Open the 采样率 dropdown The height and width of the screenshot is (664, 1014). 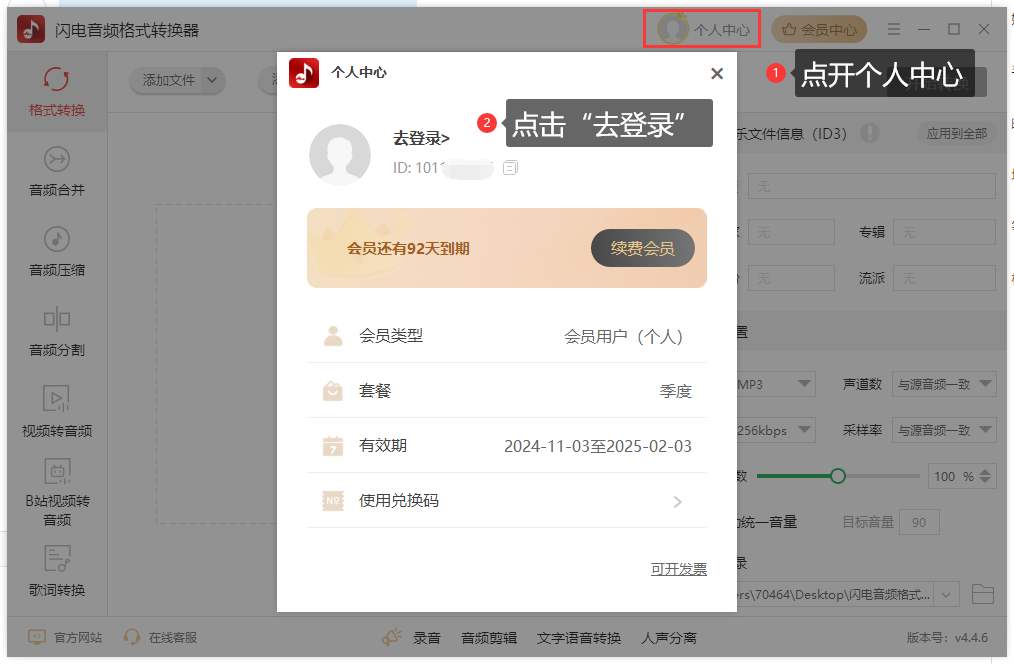(x=944, y=430)
